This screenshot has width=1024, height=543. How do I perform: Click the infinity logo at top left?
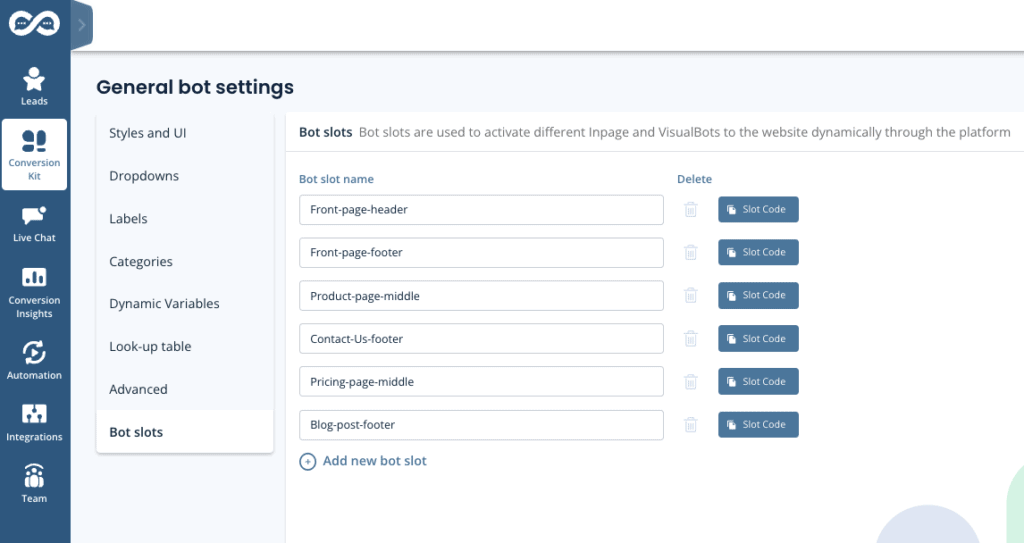tap(34, 24)
